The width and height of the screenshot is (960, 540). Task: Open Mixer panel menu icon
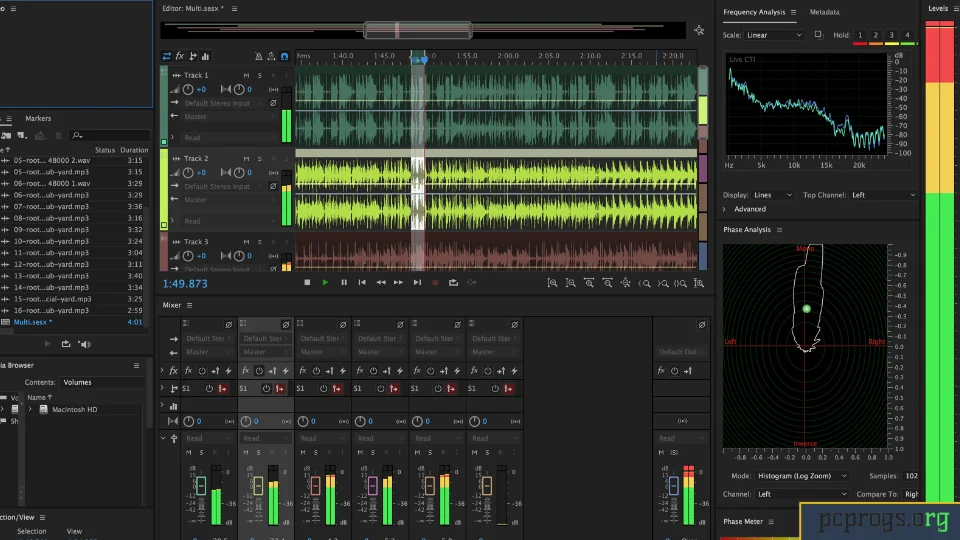189,305
